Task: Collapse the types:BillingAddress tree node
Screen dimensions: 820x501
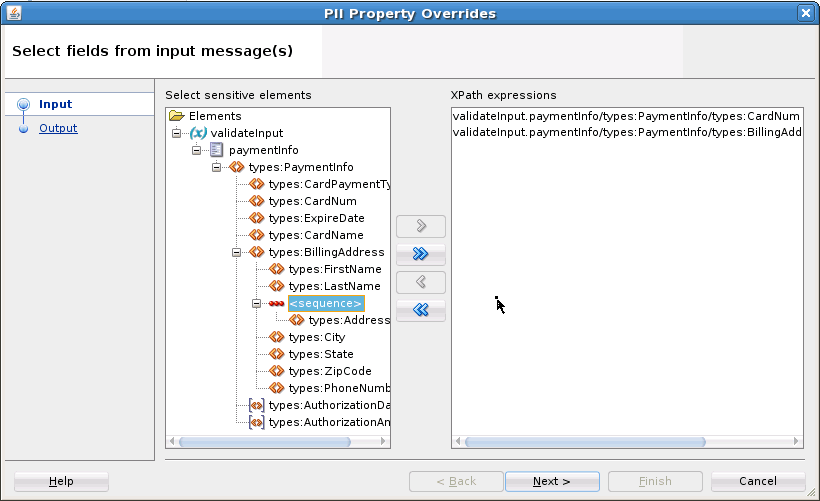Action: (x=236, y=252)
